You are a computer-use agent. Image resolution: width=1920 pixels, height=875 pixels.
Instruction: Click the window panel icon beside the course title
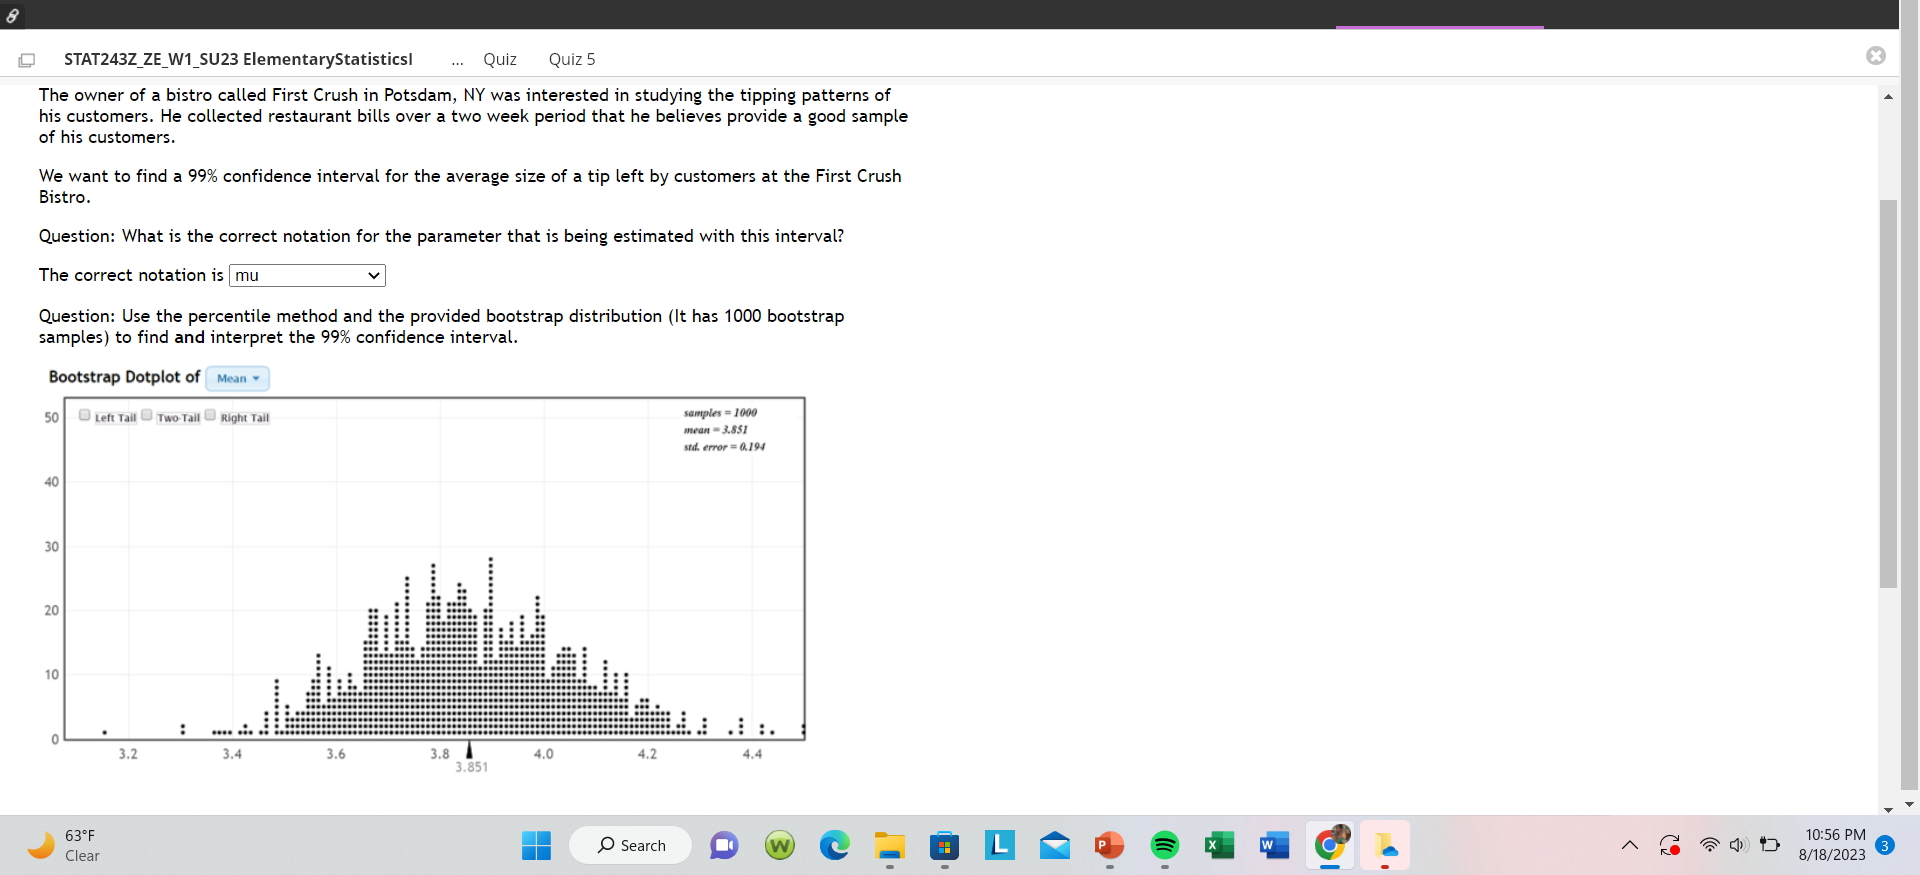tap(27, 60)
